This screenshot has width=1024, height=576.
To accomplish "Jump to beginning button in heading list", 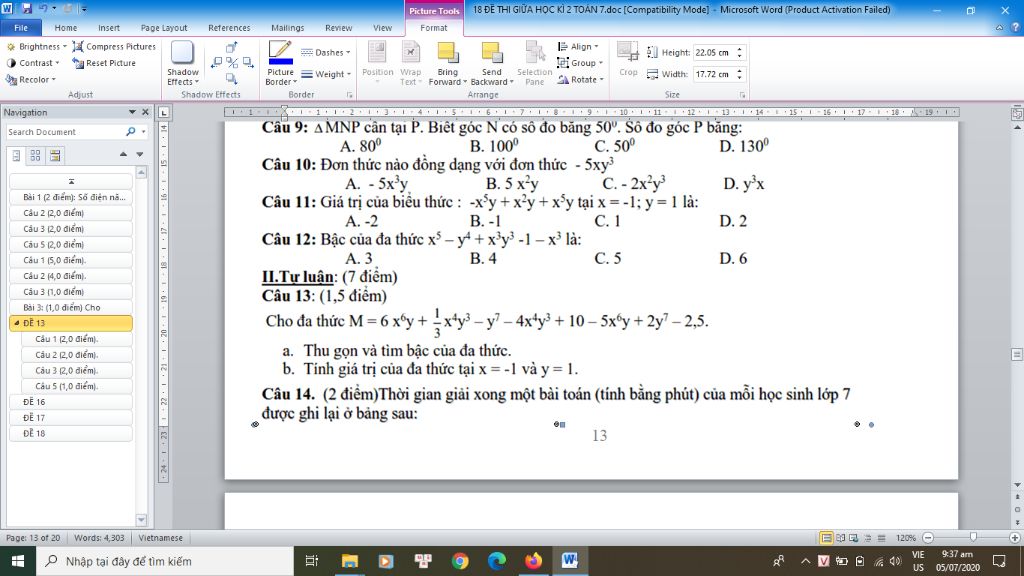I will coord(71,181).
